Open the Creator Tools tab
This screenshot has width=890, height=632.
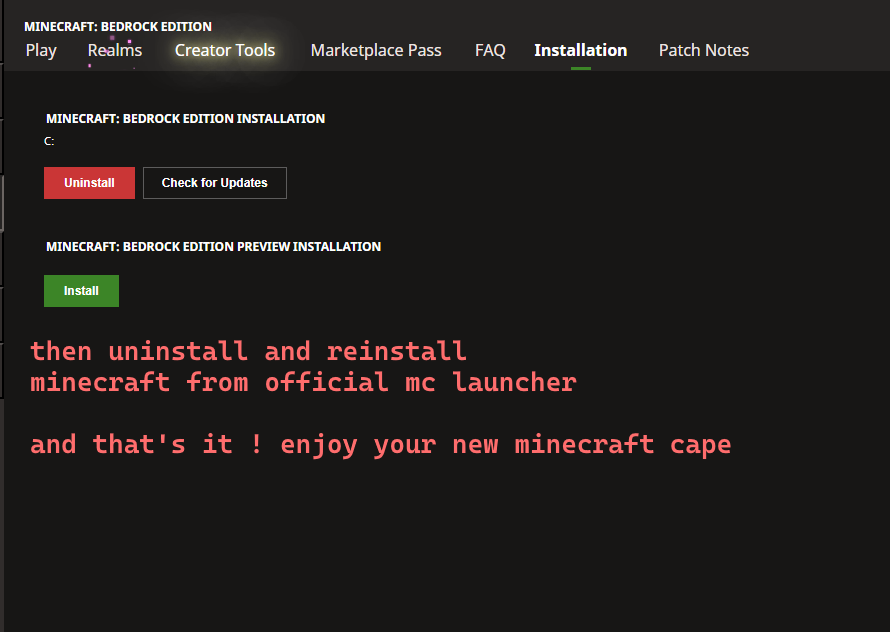tap(225, 51)
